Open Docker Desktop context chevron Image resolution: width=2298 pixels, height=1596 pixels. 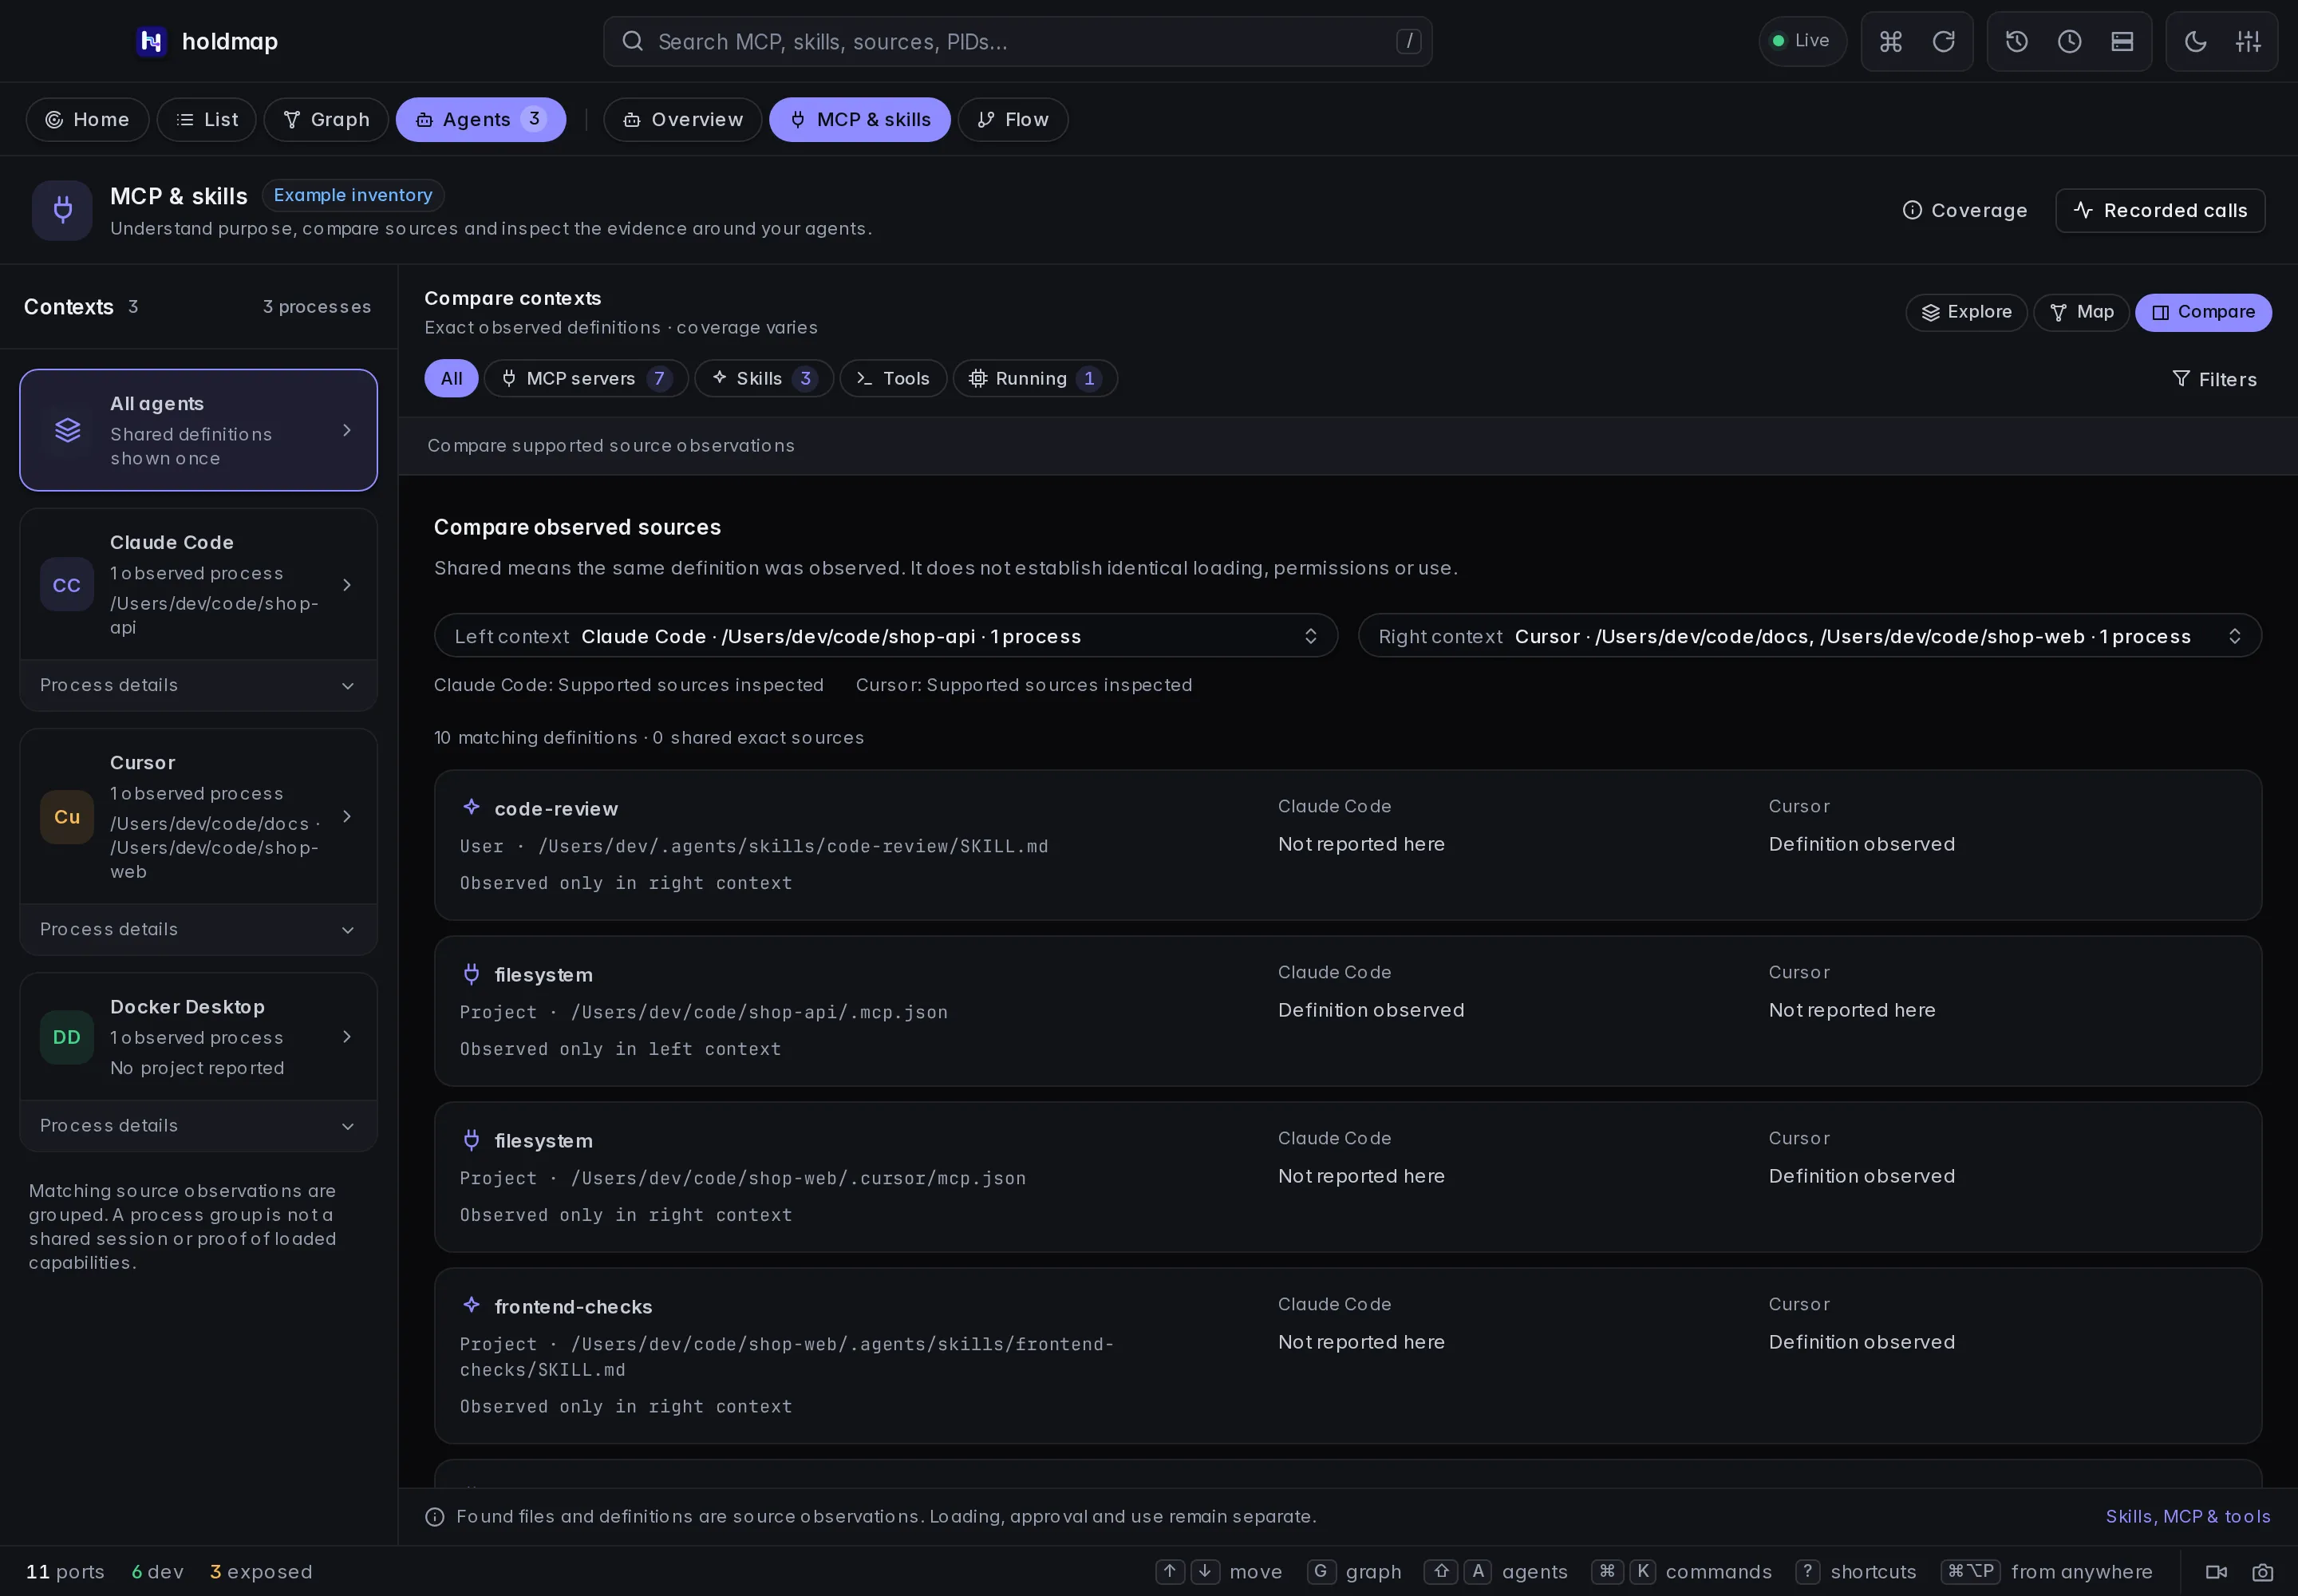click(347, 1037)
